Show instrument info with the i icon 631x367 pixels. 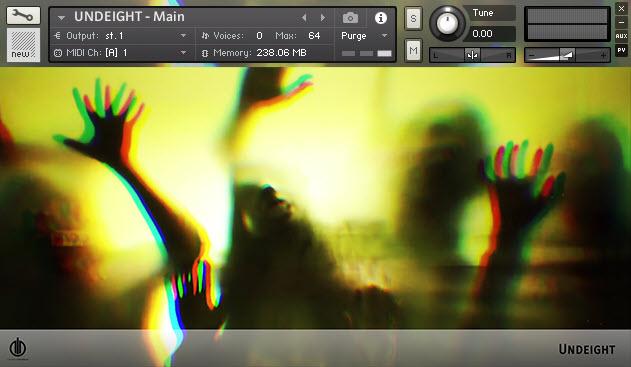381,18
